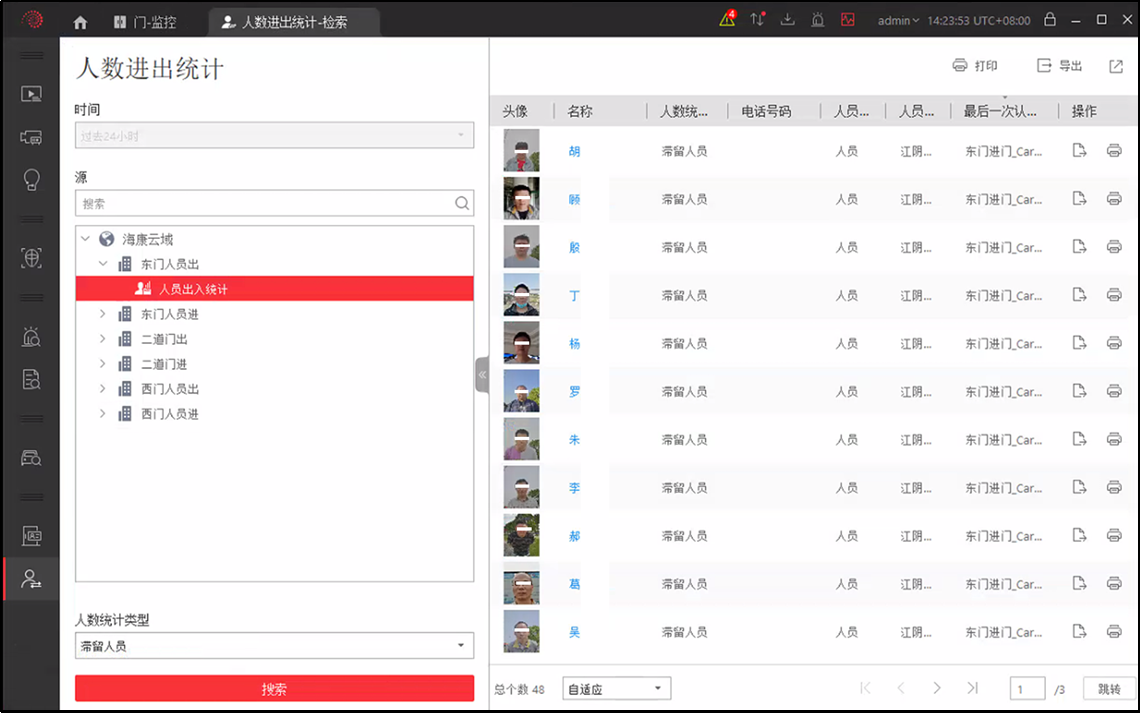
Task: Open the 自适应 page size selector
Action: point(616,688)
